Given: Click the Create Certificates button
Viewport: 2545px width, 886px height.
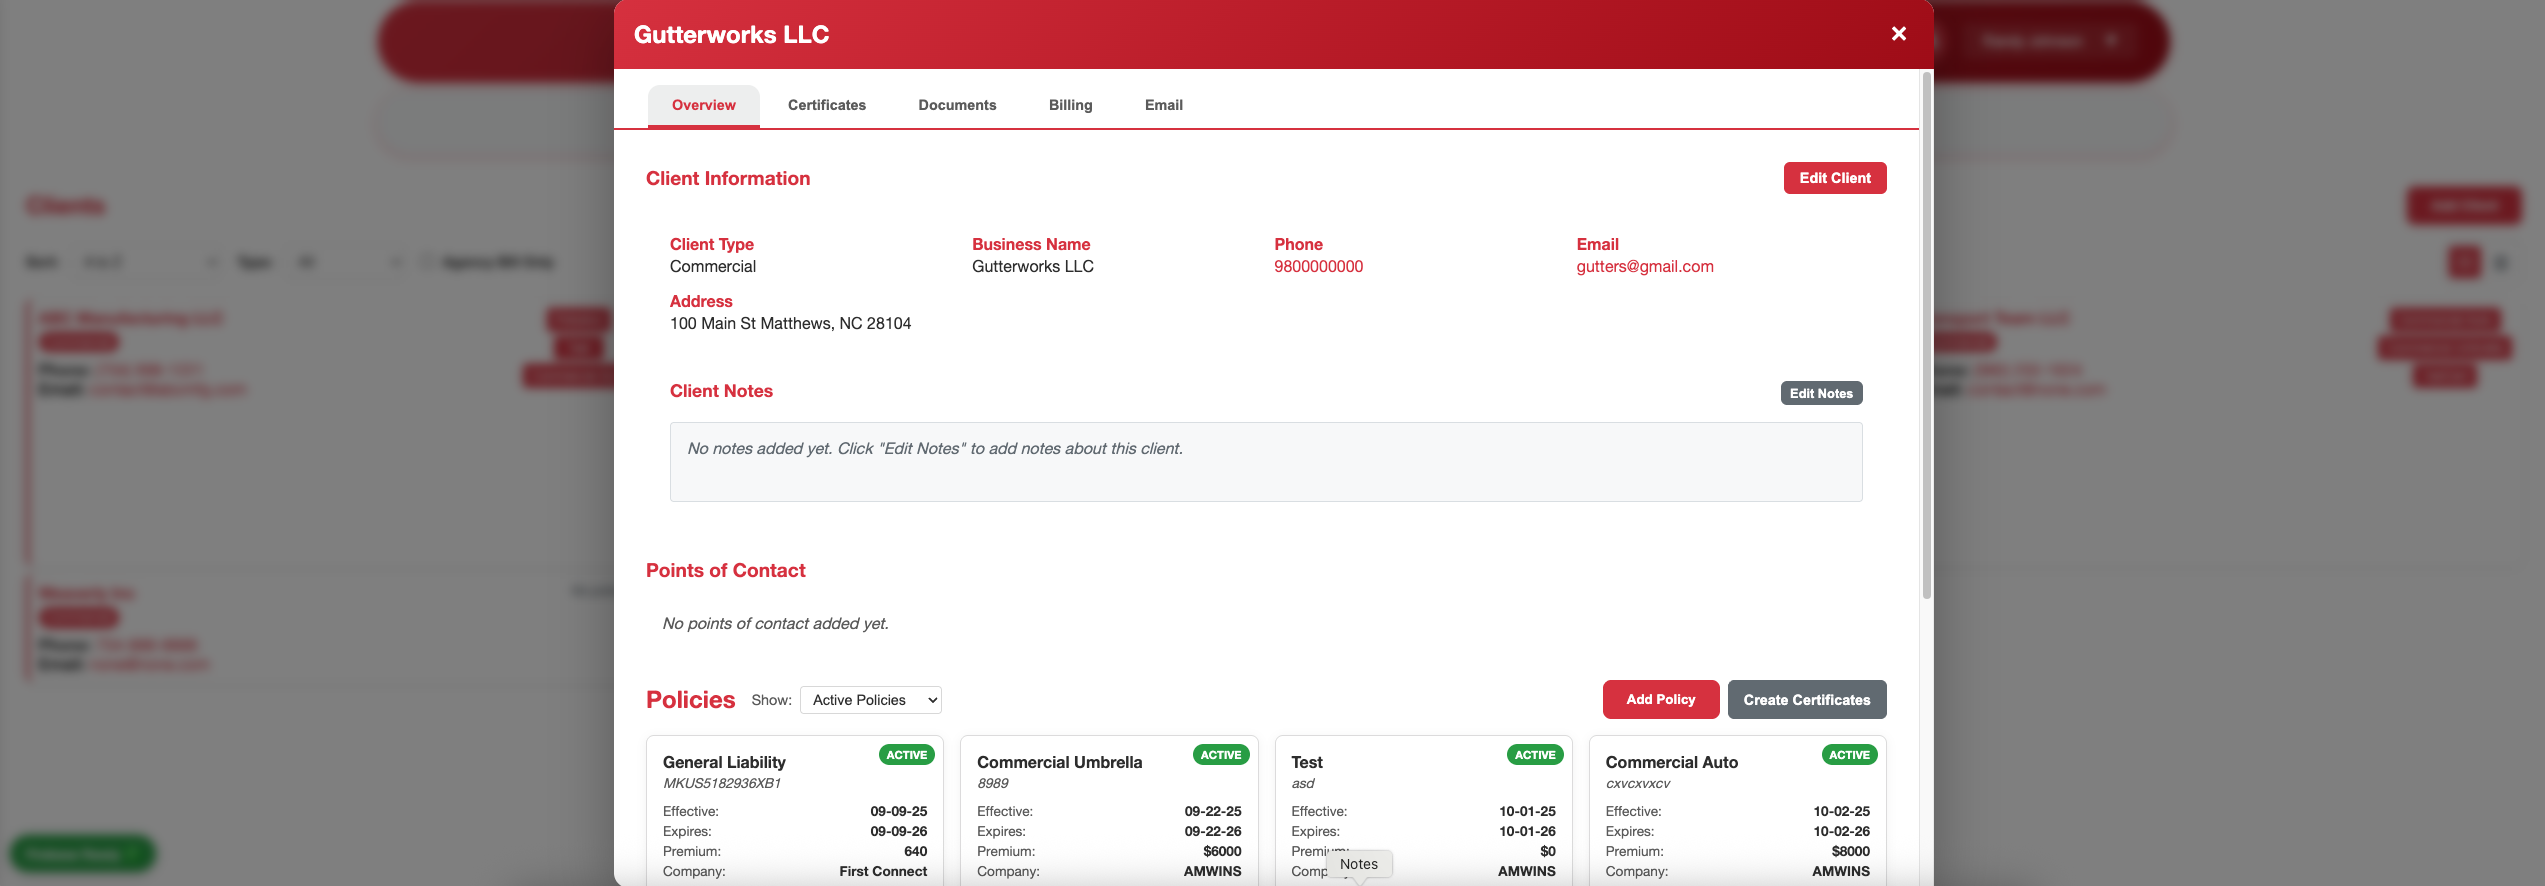Looking at the screenshot, I should [1806, 700].
